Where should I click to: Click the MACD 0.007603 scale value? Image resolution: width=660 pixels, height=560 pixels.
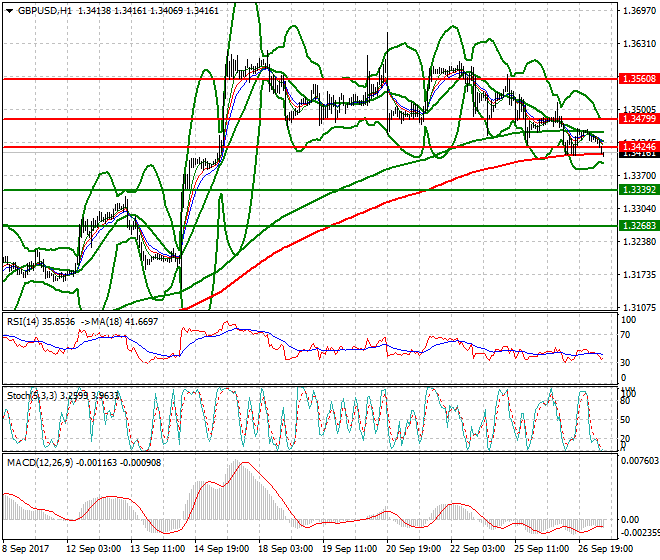tap(640, 461)
